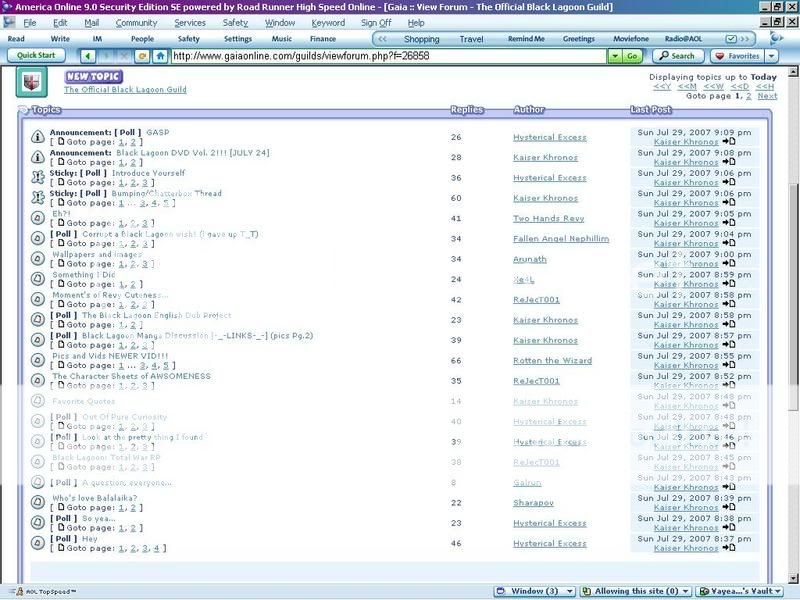800x600 pixels.
Task: Click the Go button
Action: tap(632, 56)
